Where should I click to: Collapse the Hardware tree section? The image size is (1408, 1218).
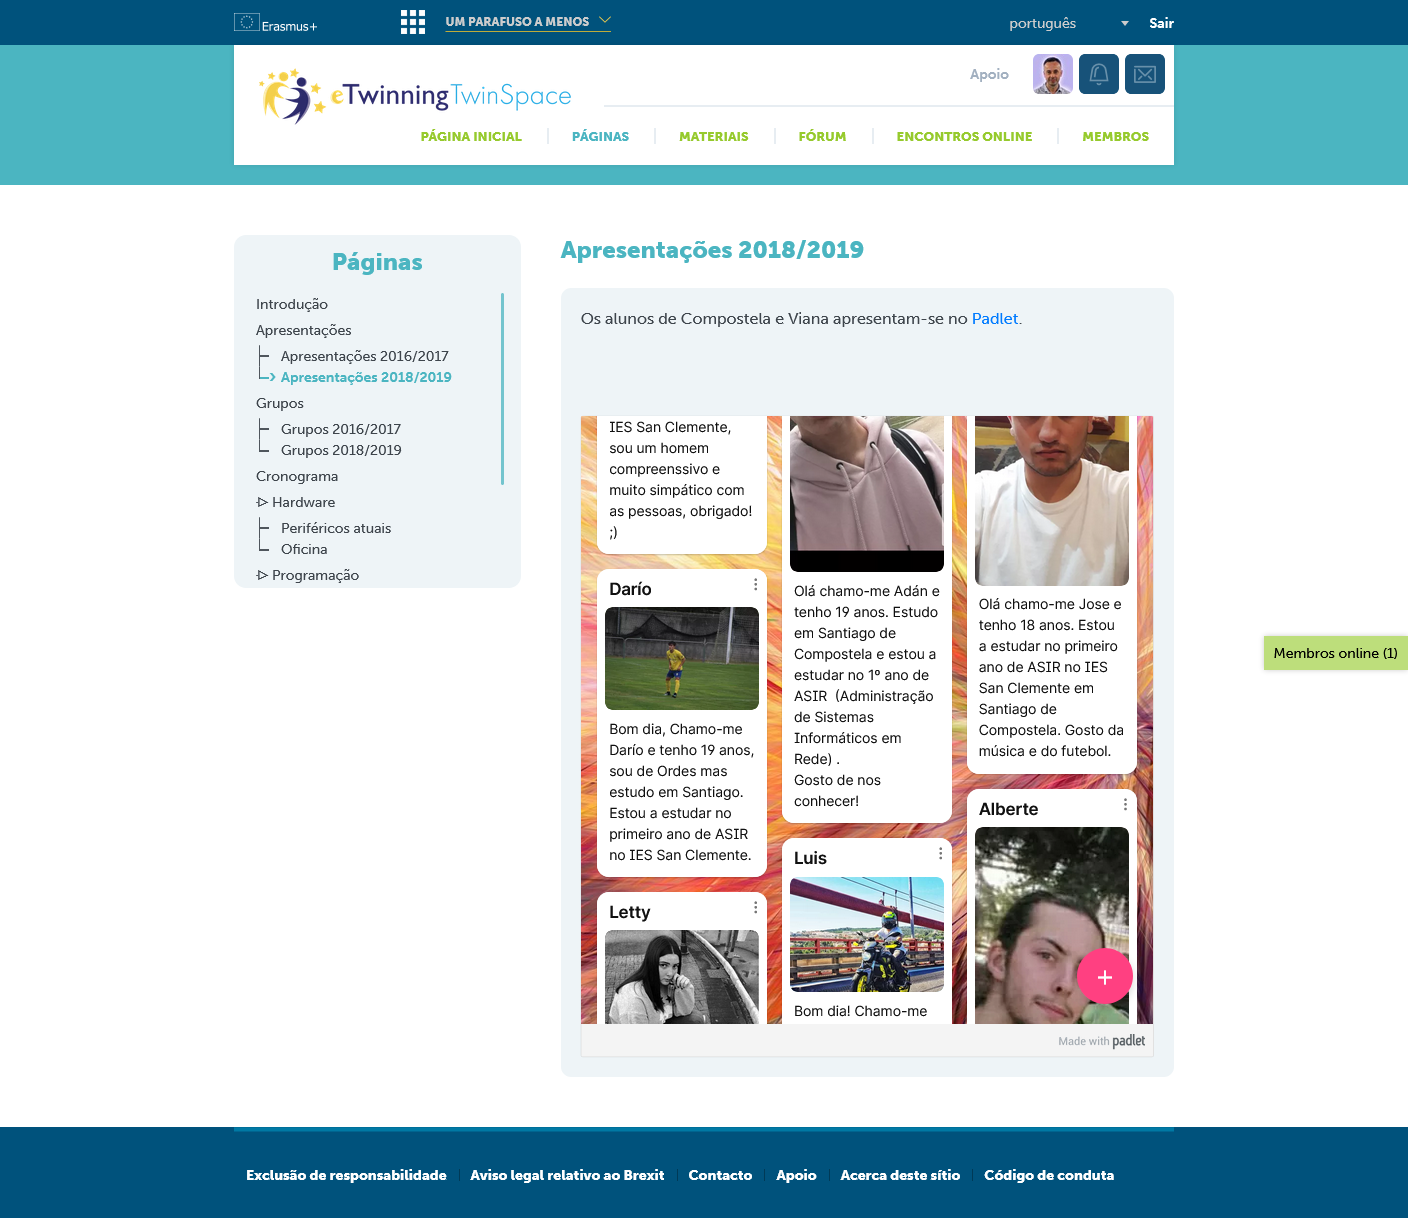[262, 502]
